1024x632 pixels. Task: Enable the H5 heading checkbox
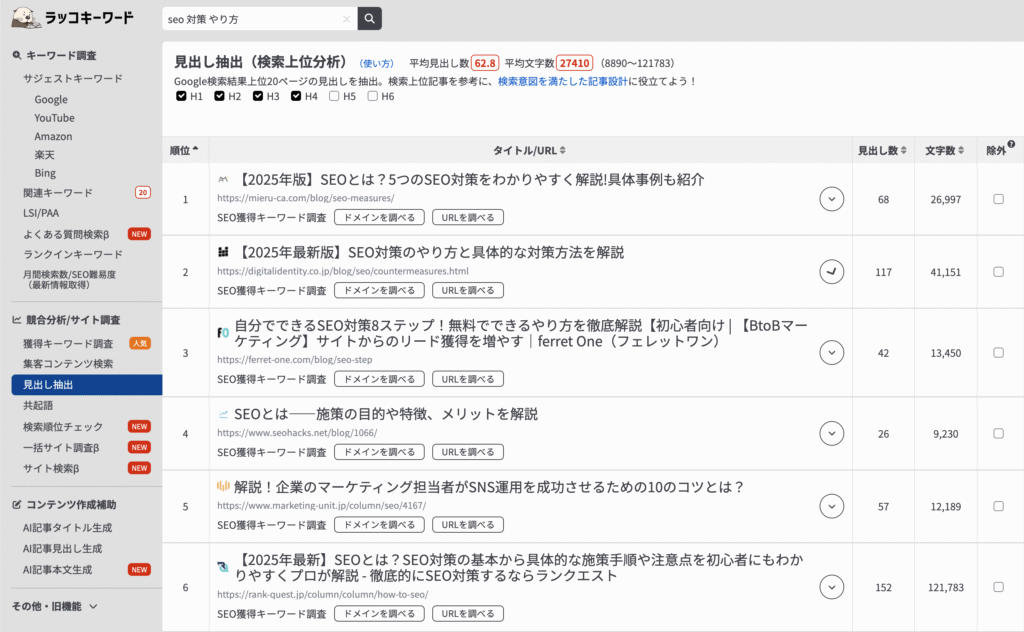coord(335,96)
